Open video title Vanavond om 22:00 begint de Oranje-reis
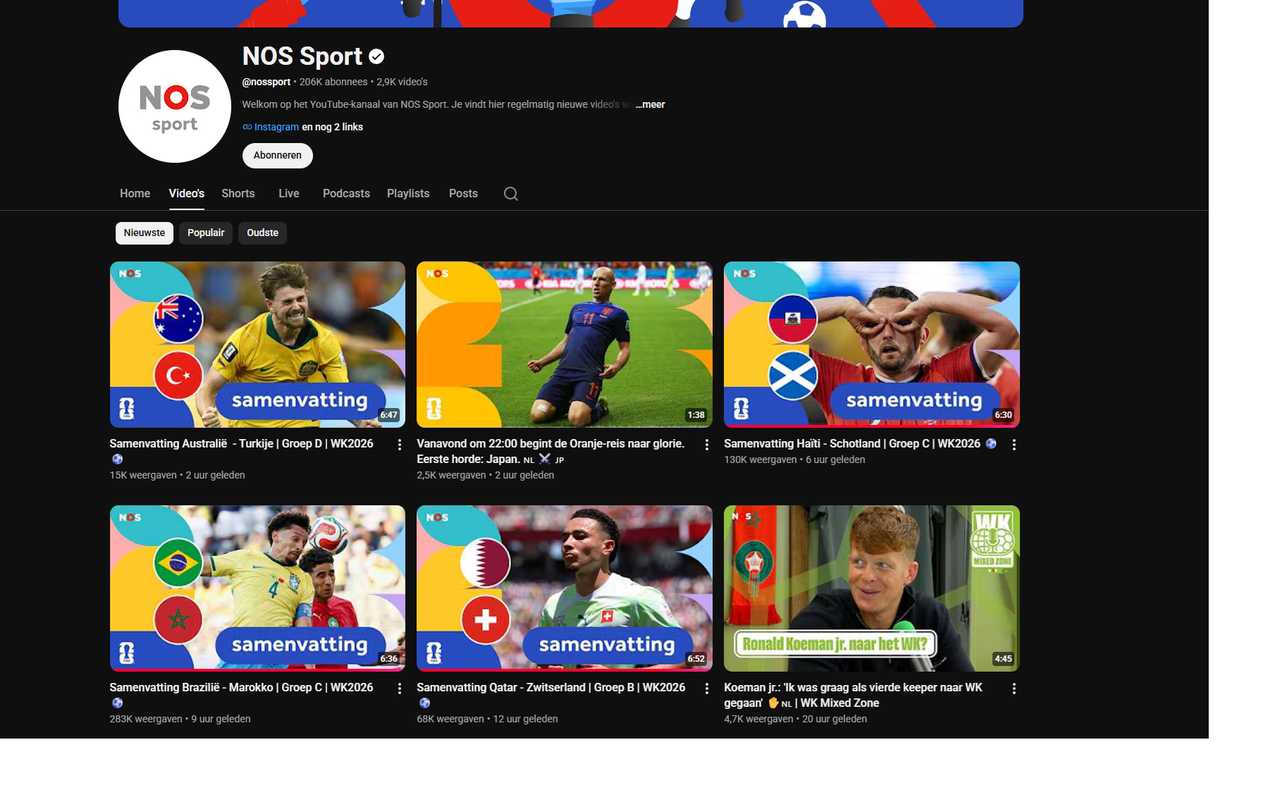 click(551, 452)
